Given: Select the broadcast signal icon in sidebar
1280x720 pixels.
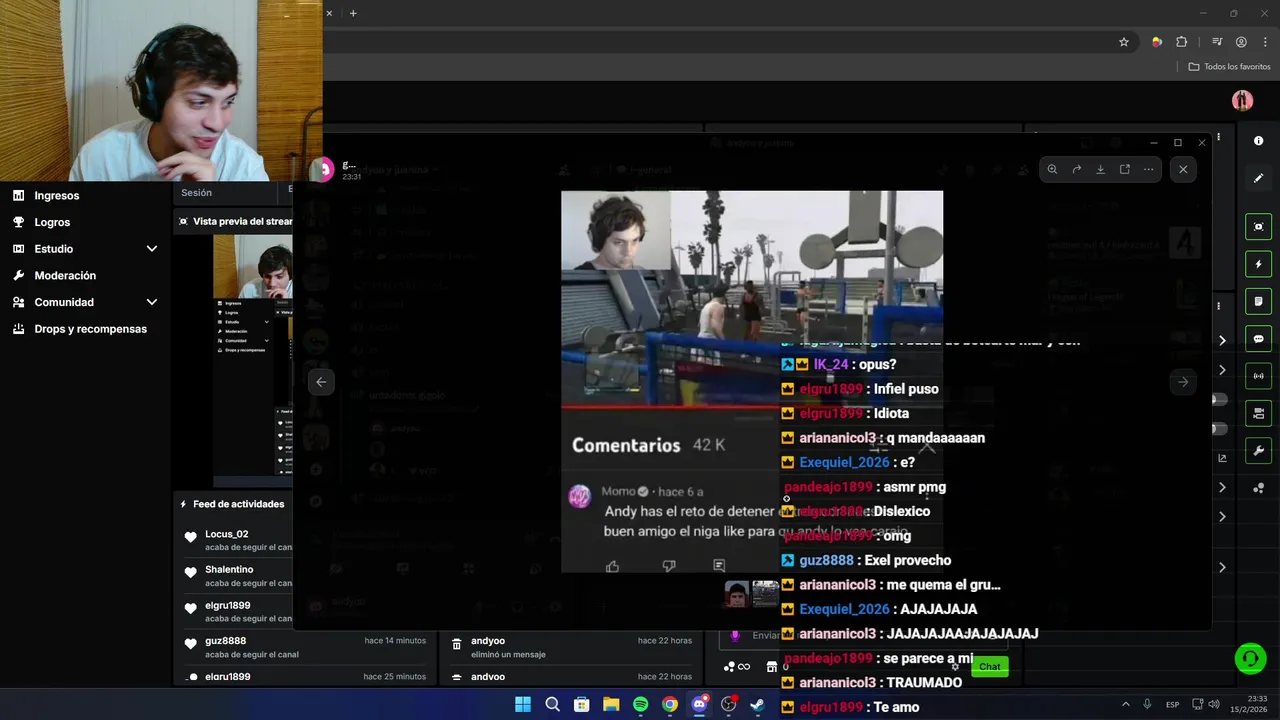Looking at the screenshot, I should 1258,376.
